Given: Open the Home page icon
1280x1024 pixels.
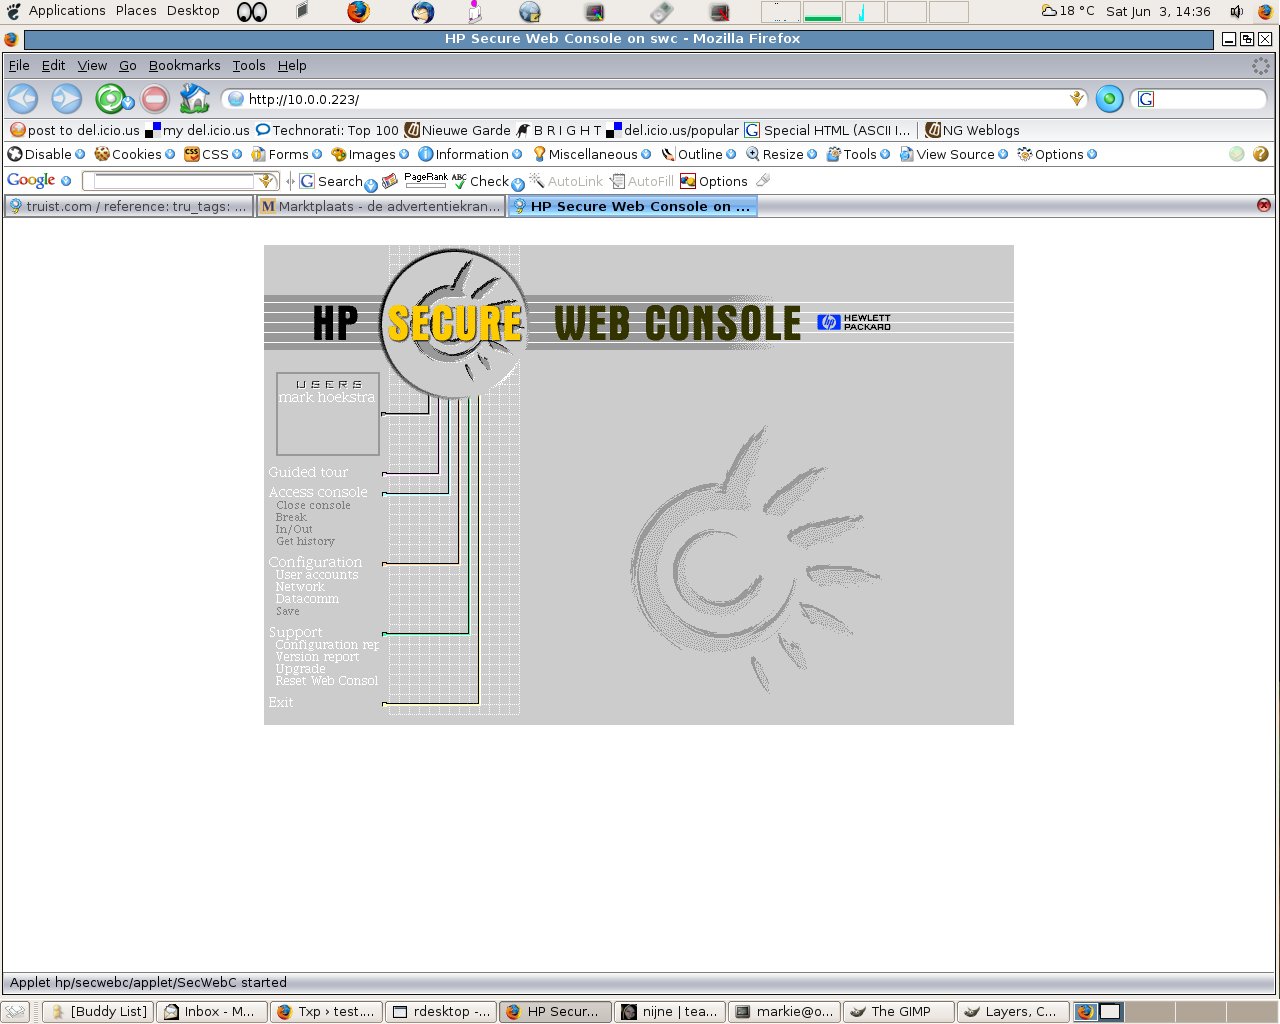Looking at the screenshot, I should (194, 98).
